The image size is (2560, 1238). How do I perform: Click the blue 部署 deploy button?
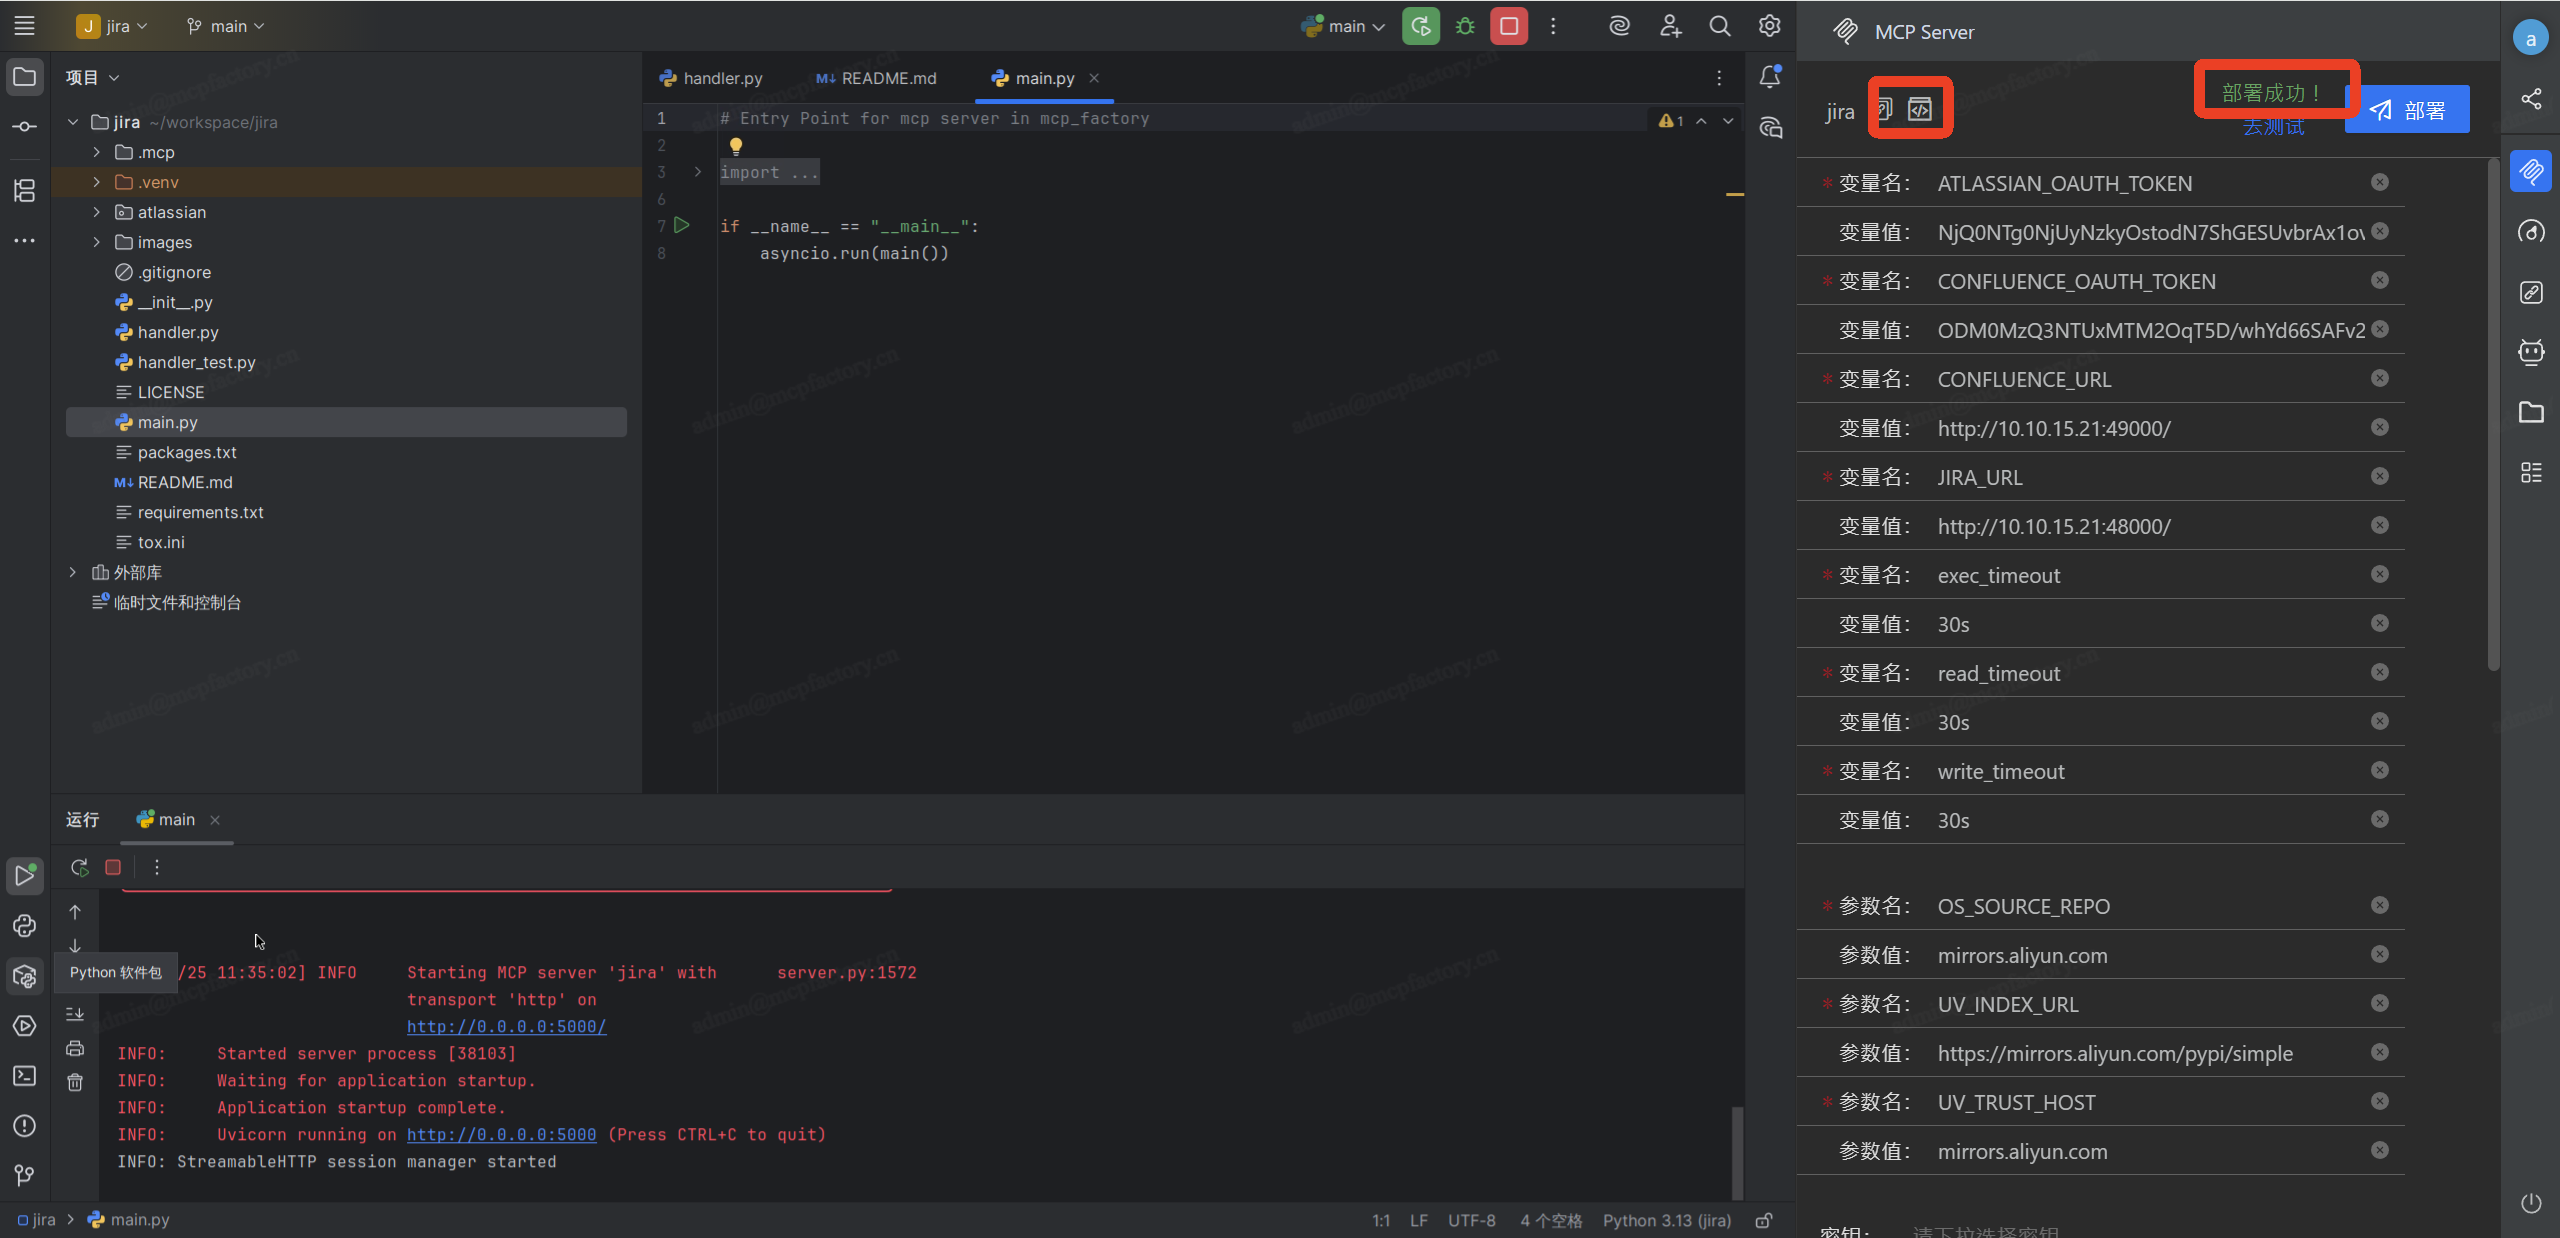pos(2407,110)
